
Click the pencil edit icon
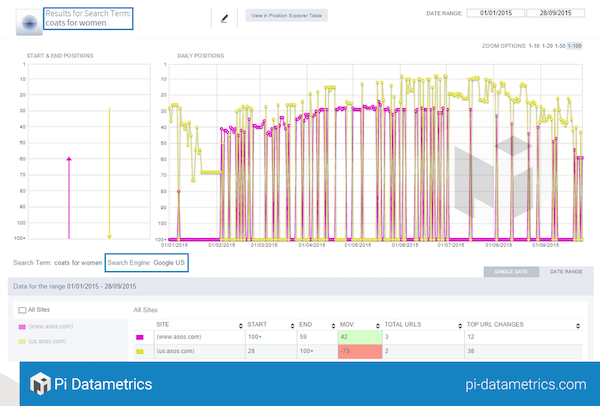pyautogui.click(x=225, y=18)
